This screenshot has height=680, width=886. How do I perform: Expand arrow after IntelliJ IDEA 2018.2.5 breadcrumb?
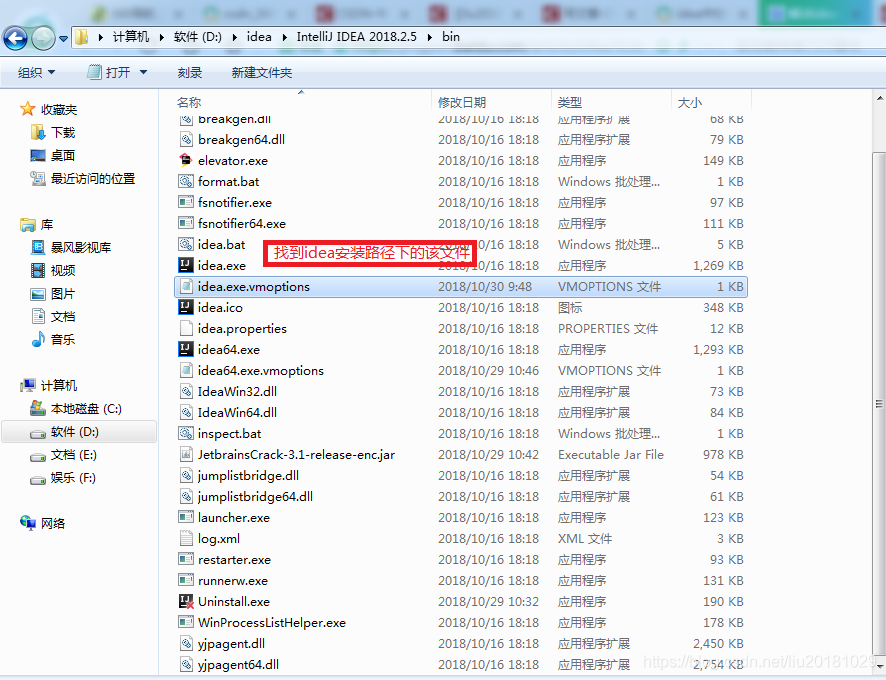[x=430, y=37]
